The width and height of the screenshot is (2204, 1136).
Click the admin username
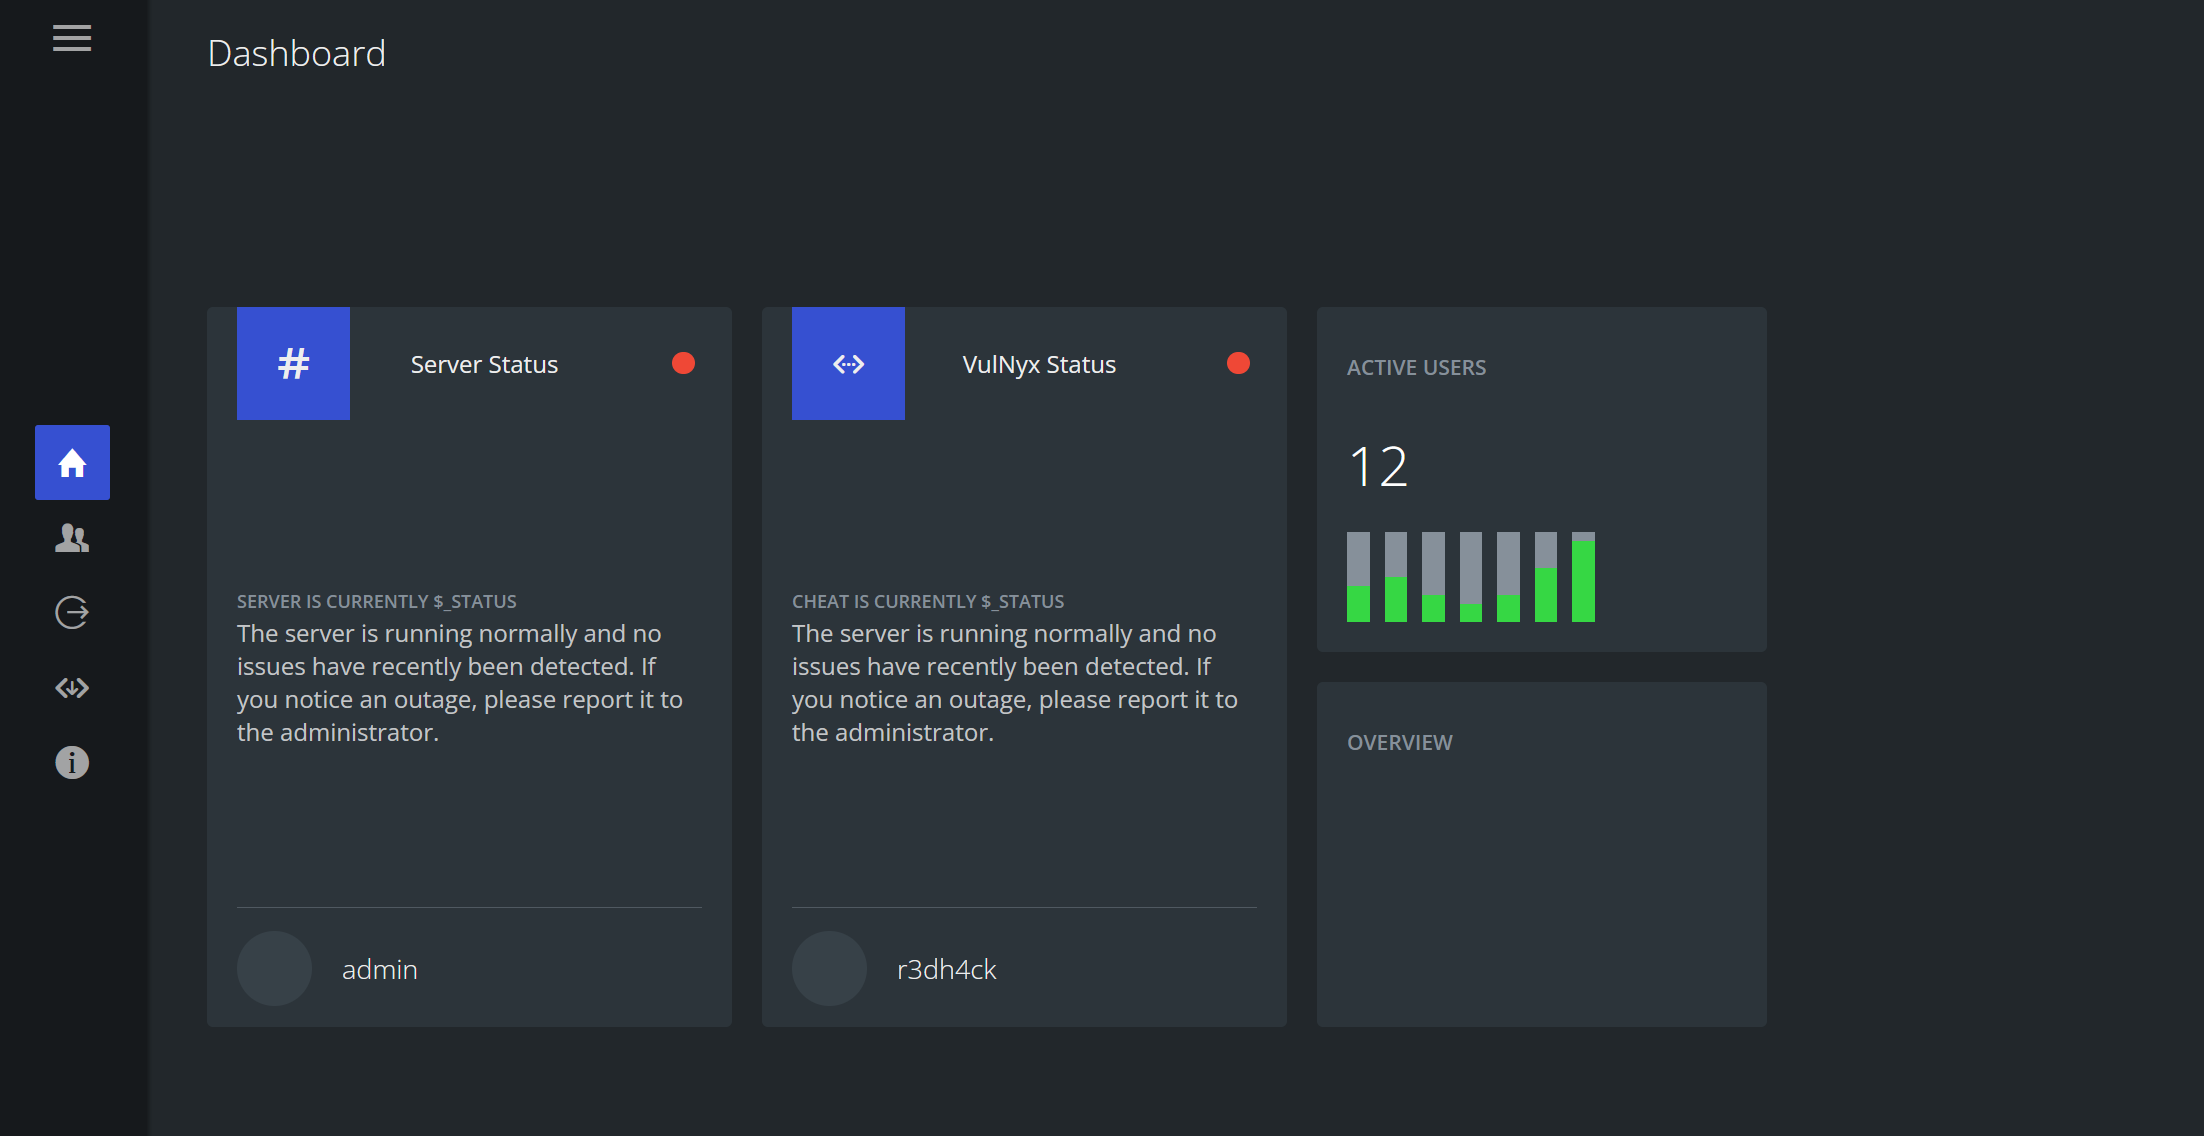coord(380,969)
